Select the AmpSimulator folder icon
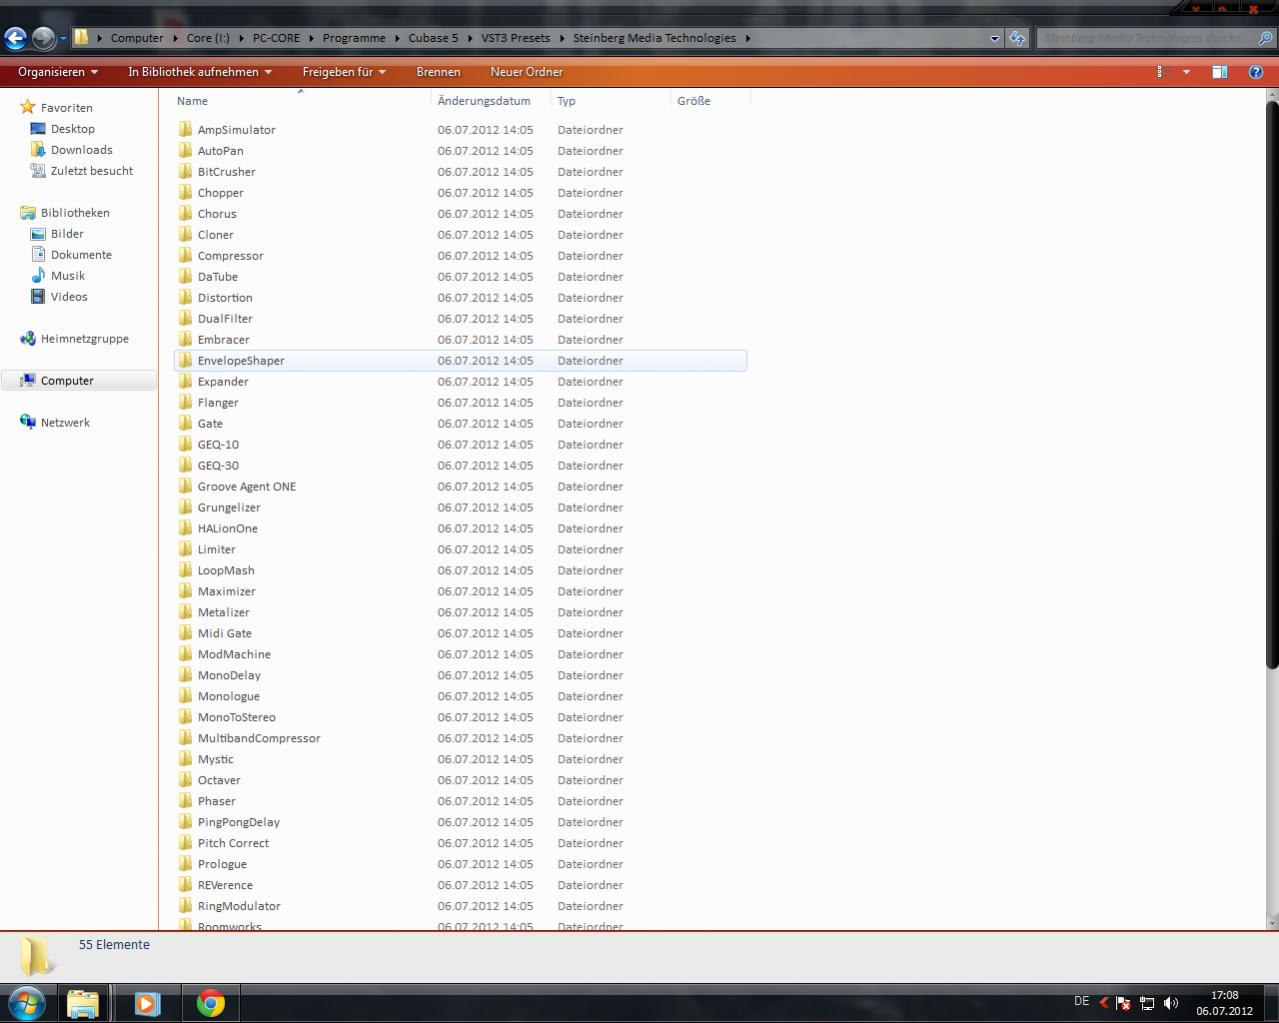The height and width of the screenshot is (1023, 1279). (x=185, y=129)
